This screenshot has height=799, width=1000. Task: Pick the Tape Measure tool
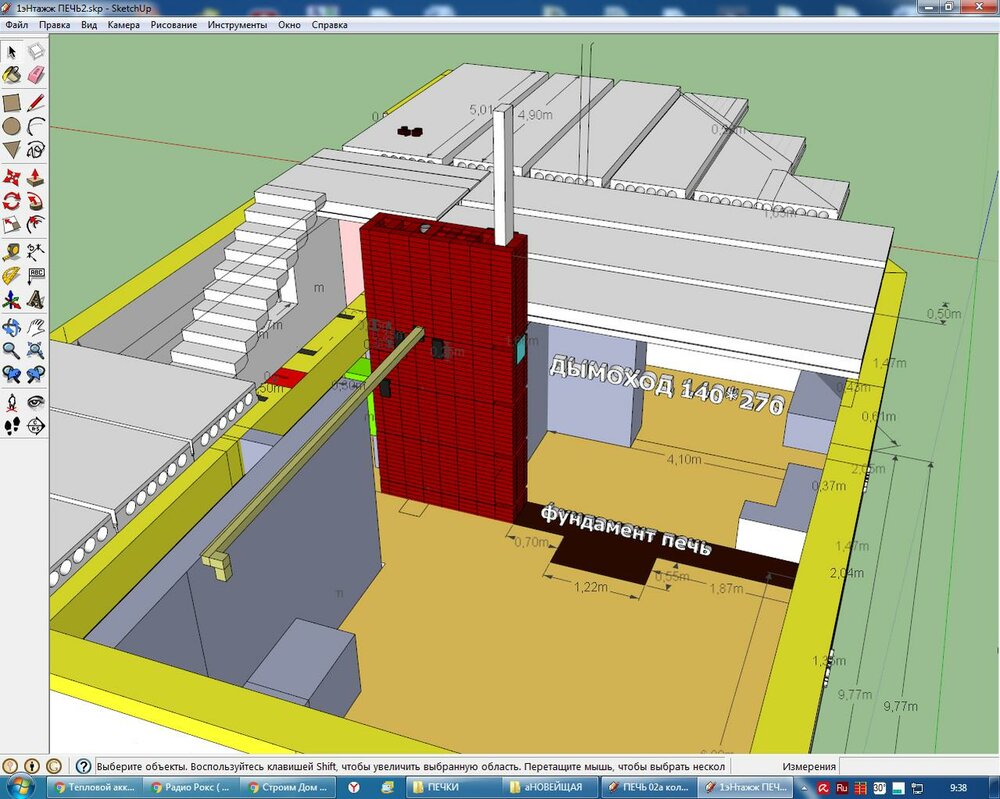coord(11,251)
